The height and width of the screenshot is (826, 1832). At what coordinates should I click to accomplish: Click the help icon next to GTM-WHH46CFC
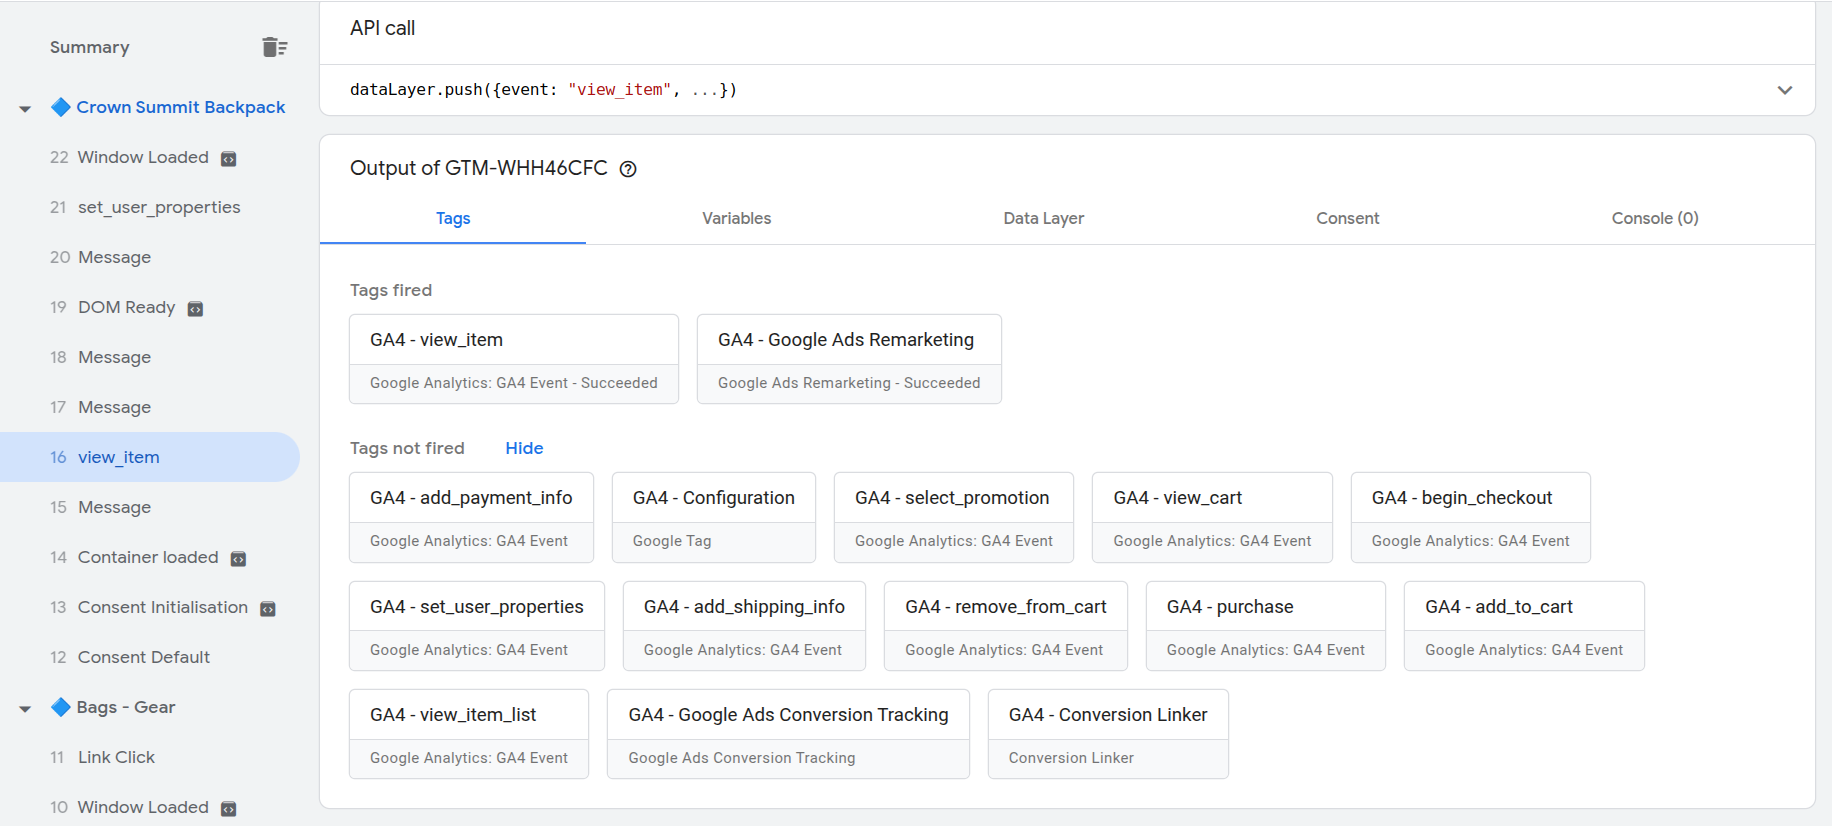(x=628, y=169)
